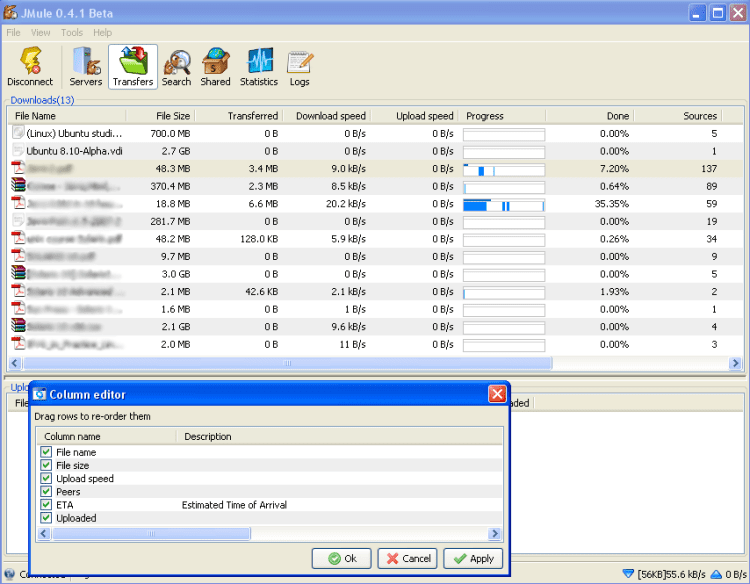Open the Shared files icon
The height and width of the screenshot is (584, 750).
215,67
